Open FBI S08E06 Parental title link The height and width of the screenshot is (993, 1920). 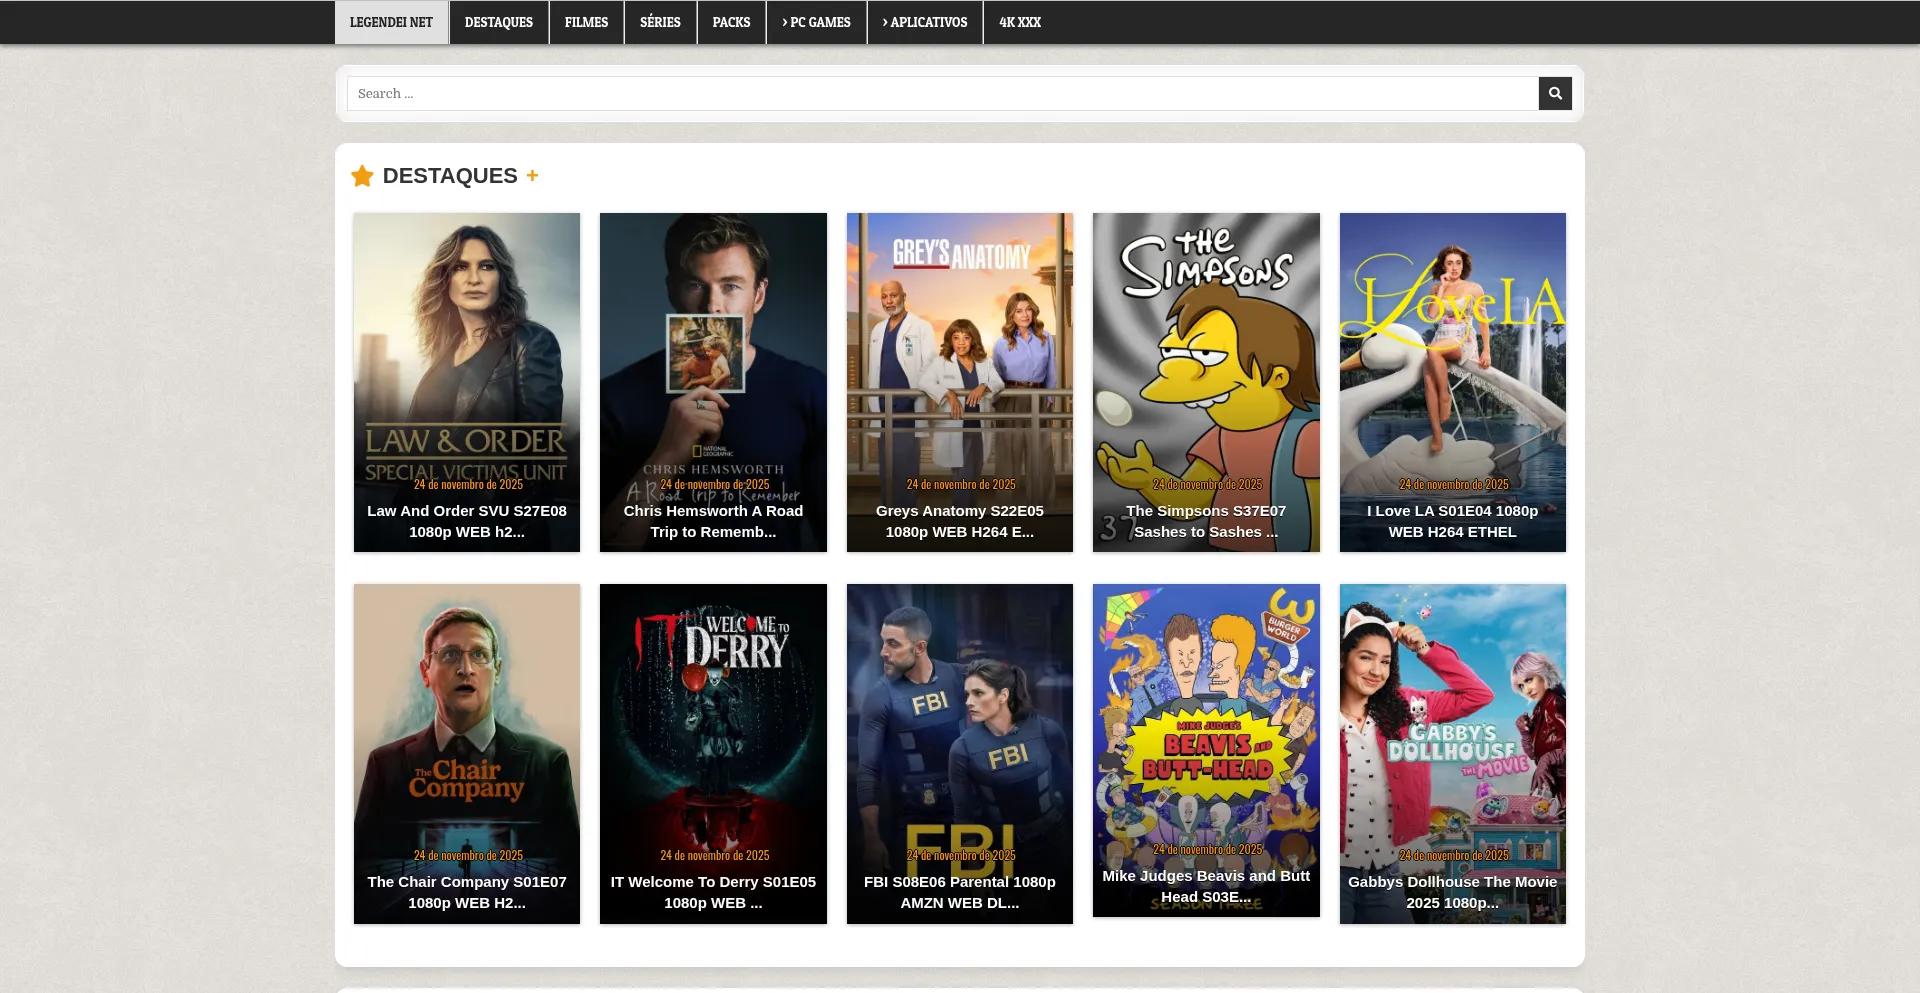coord(959,892)
